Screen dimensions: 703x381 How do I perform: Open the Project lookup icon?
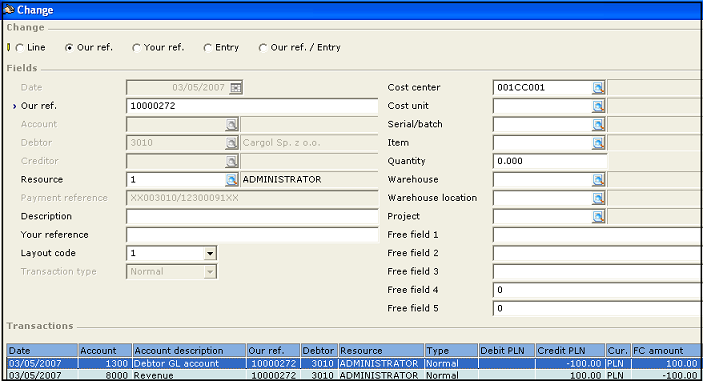(x=598, y=216)
